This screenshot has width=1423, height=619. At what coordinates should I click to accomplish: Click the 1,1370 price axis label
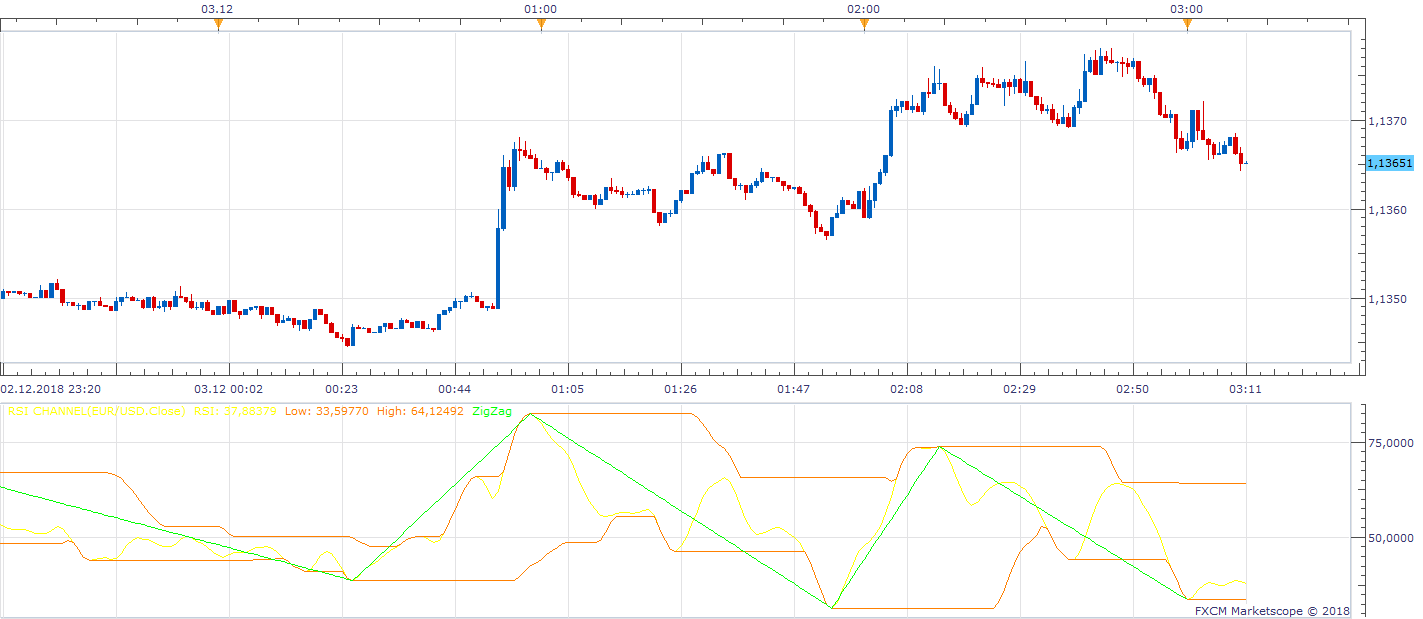[1387, 121]
